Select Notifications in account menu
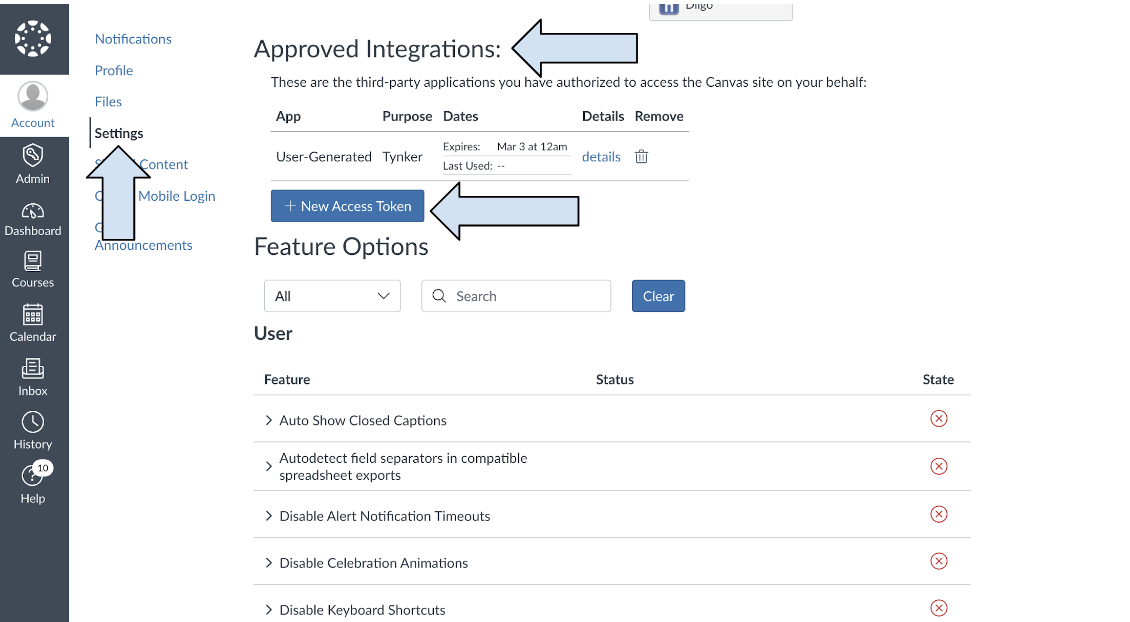Image resolution: width=1130 pixels, height=622 pixels. coord(133,39)
